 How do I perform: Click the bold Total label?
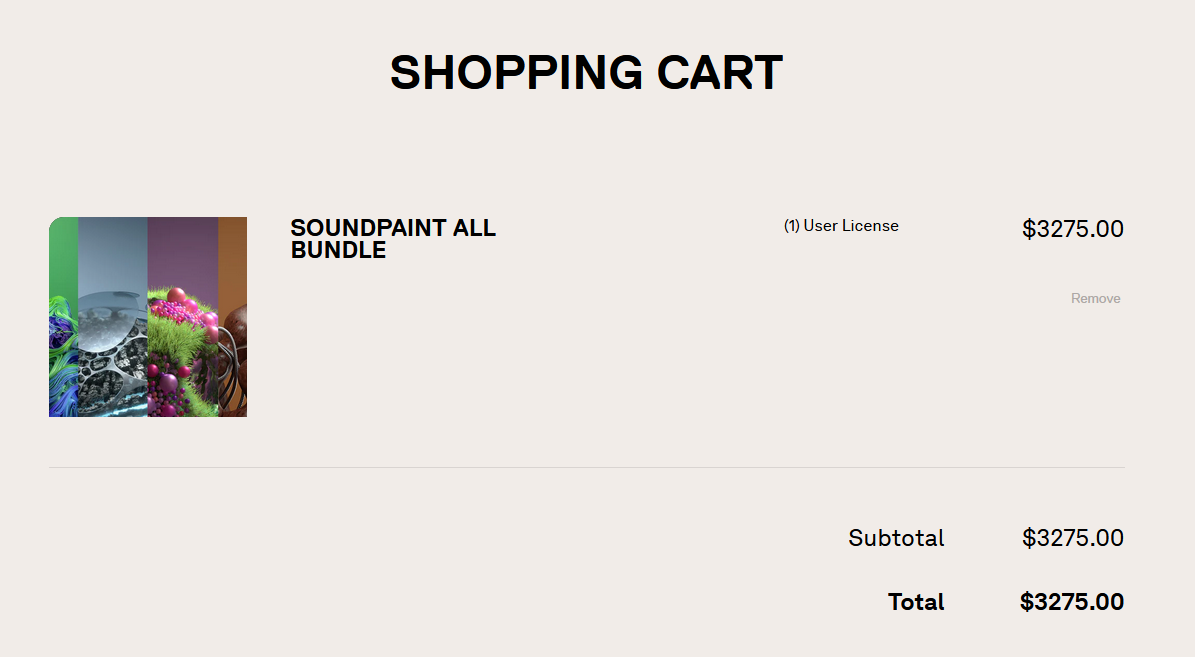click(916, 602)
